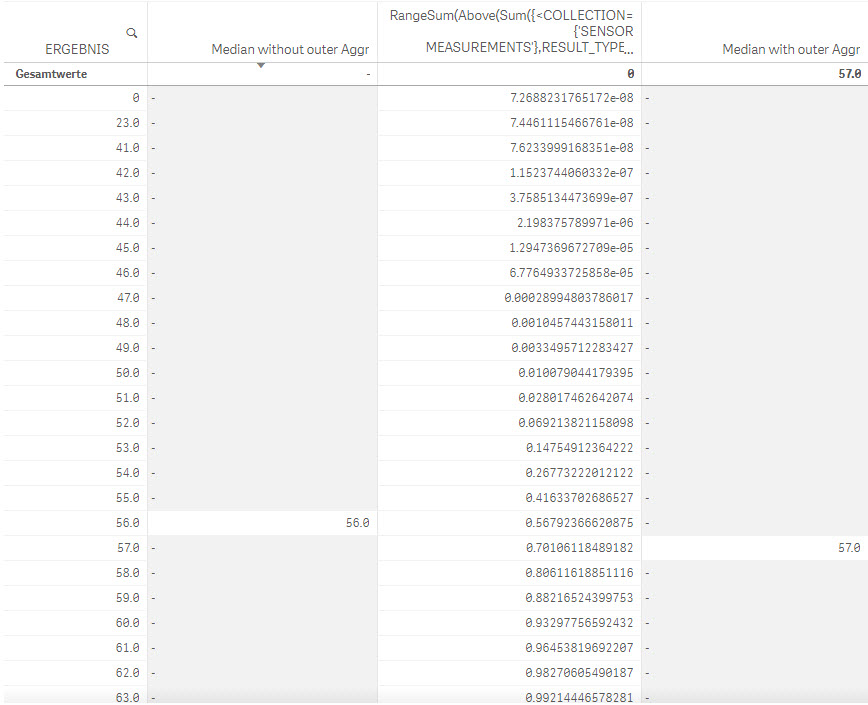Select Median without outer Aggr column header

[x=290, y=49]
